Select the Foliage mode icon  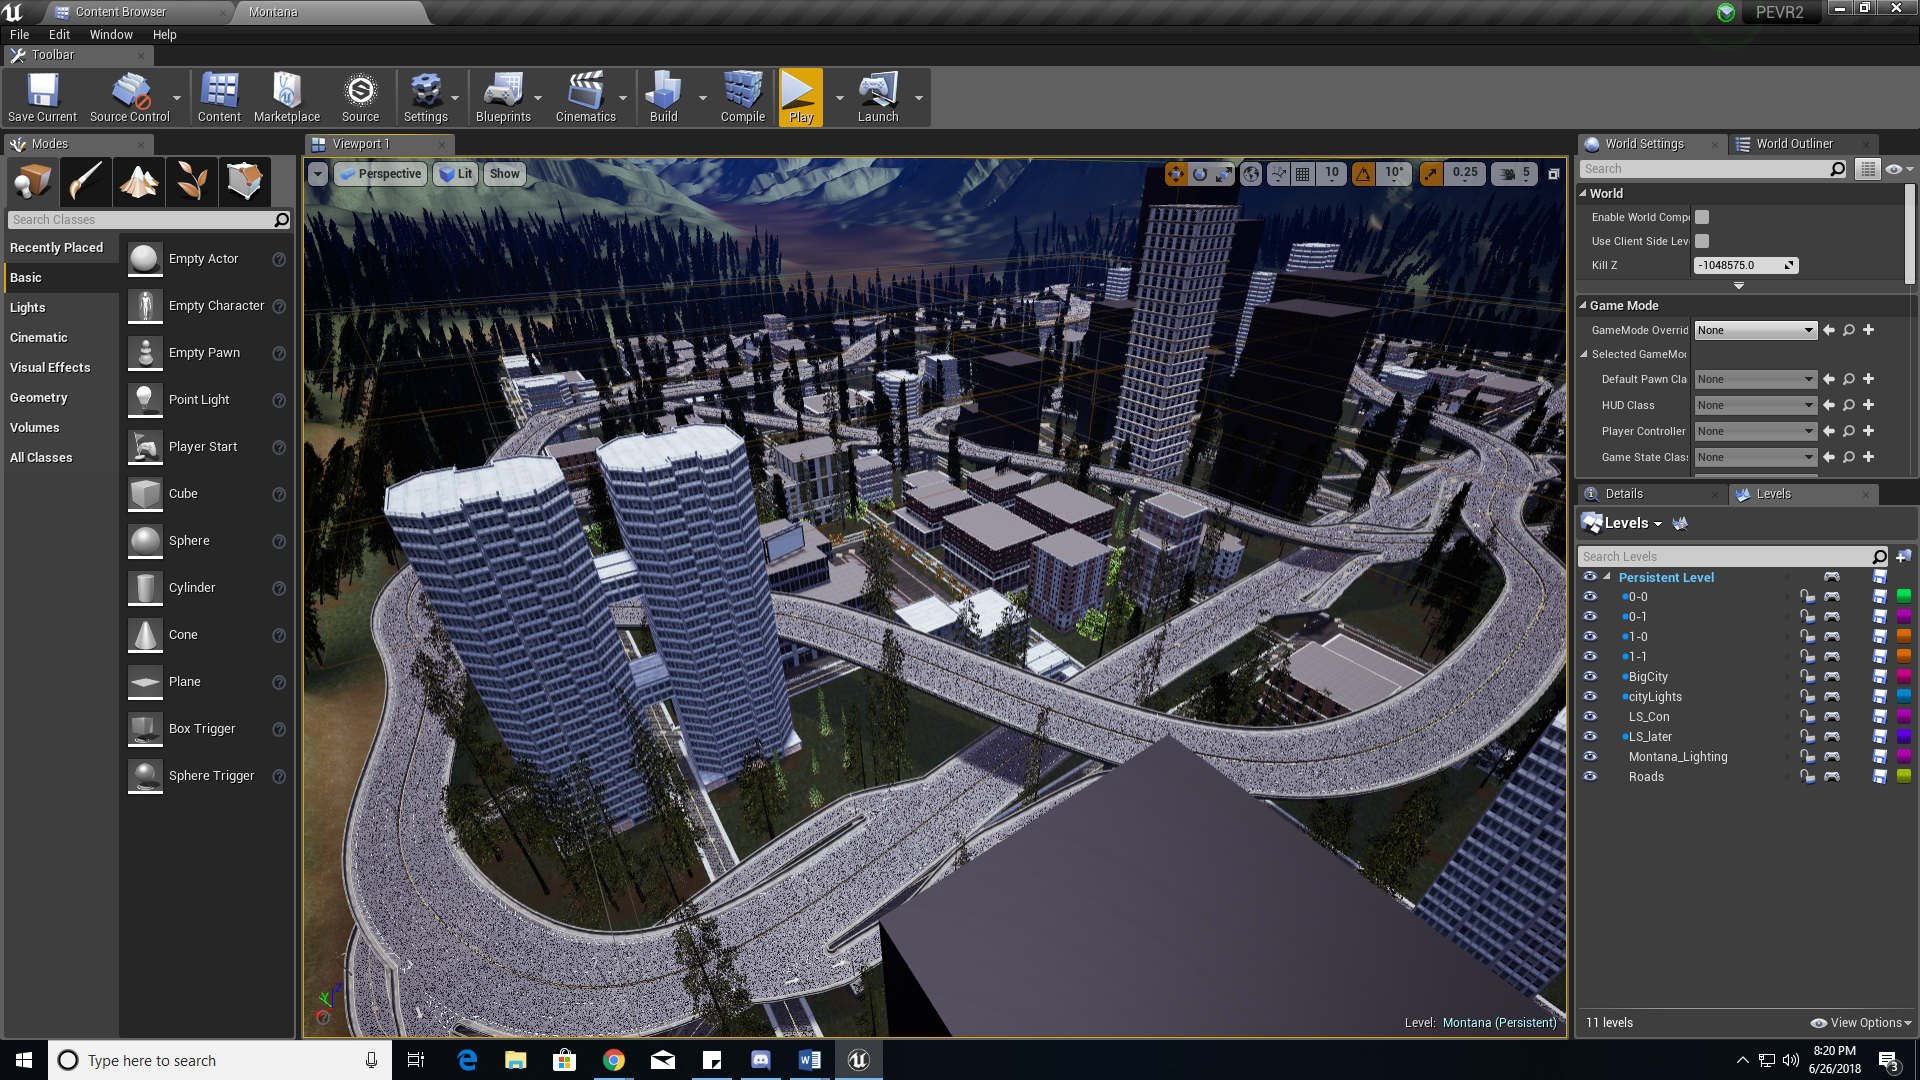coord(191,181)
